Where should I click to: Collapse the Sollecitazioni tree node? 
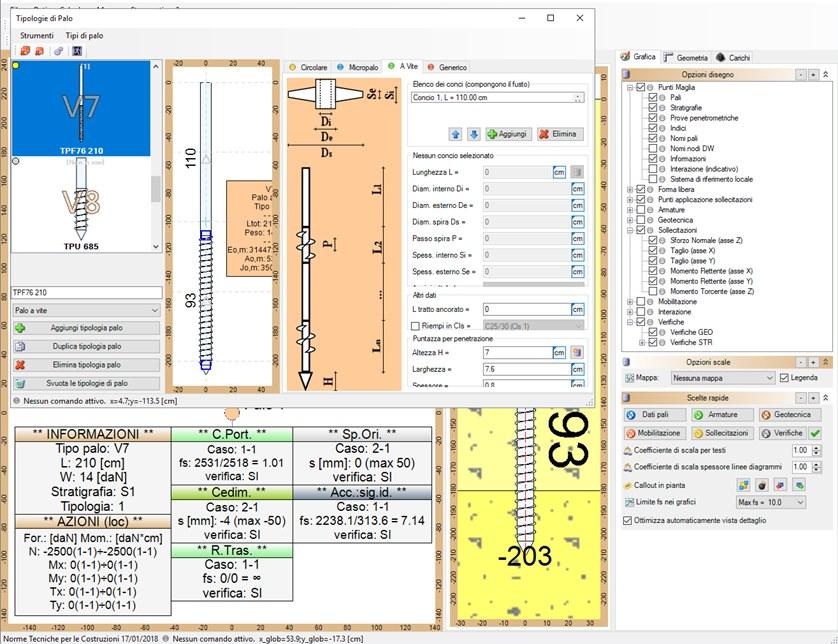coord(629,230)
